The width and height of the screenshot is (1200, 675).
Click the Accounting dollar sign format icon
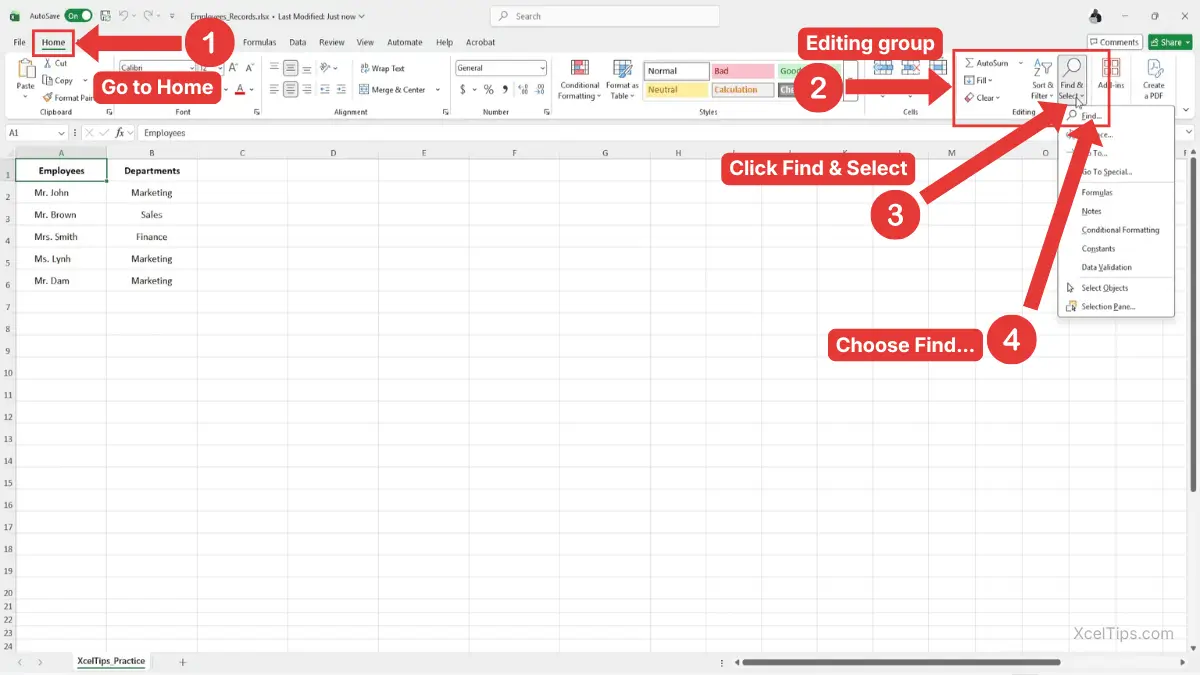tap(462, 90)
